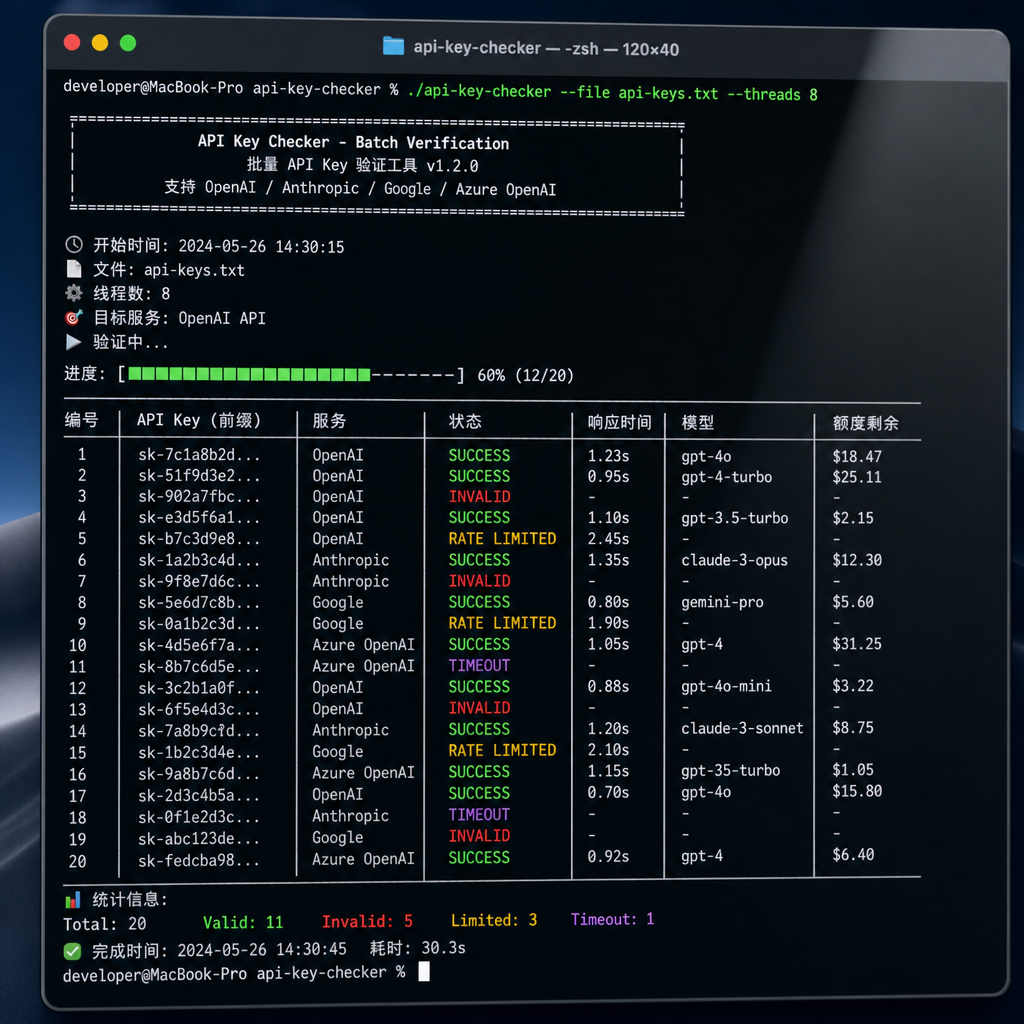The height and width of the screenshot is (1024, 1024).
Task: Click balance $18.47
Action: [x=857, y=456]
